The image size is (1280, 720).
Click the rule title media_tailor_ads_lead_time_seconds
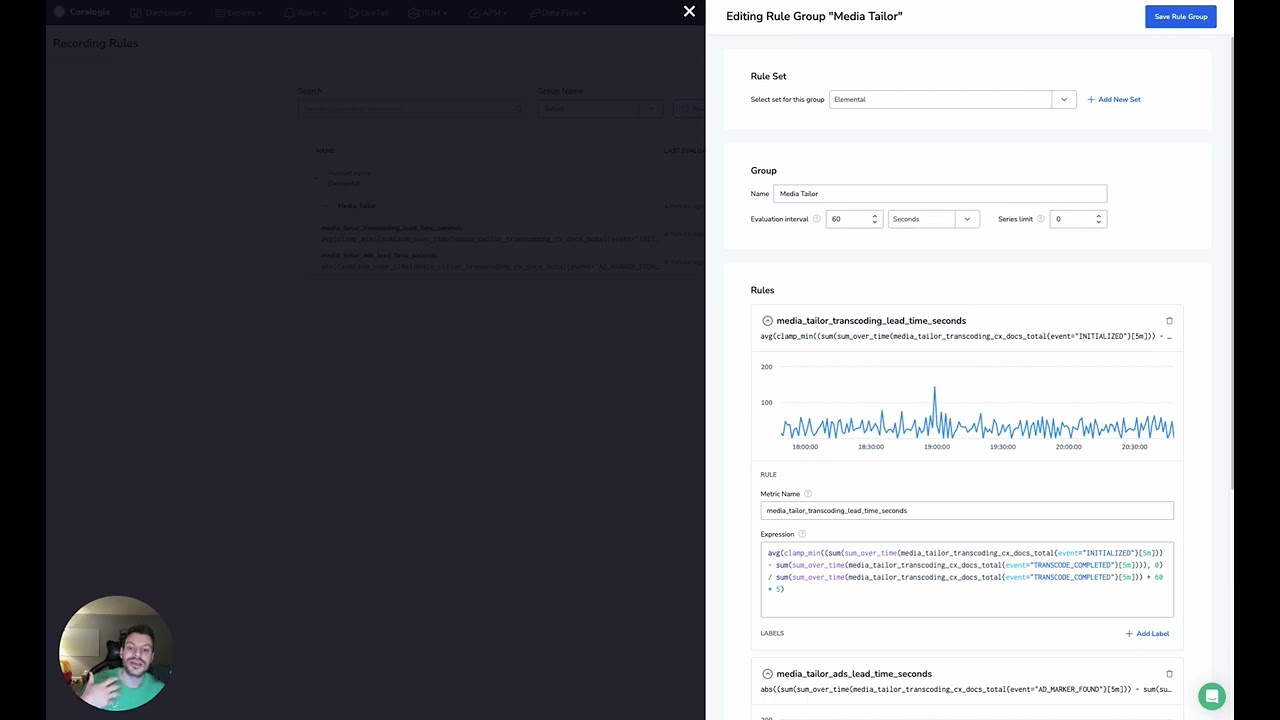[854, 674]
